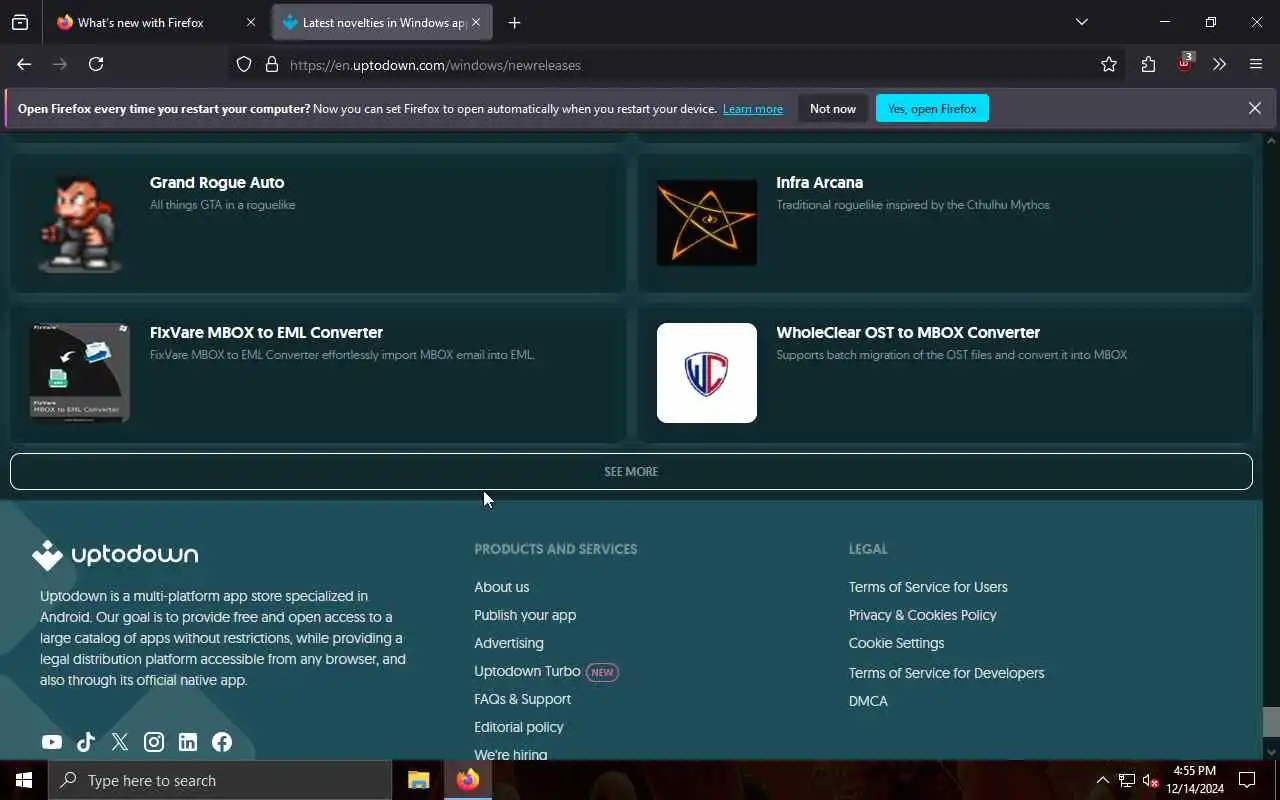Open WholeClear OST to MBOX Converter title
The width and height of the screenshot is (1280, 800).
908,332
